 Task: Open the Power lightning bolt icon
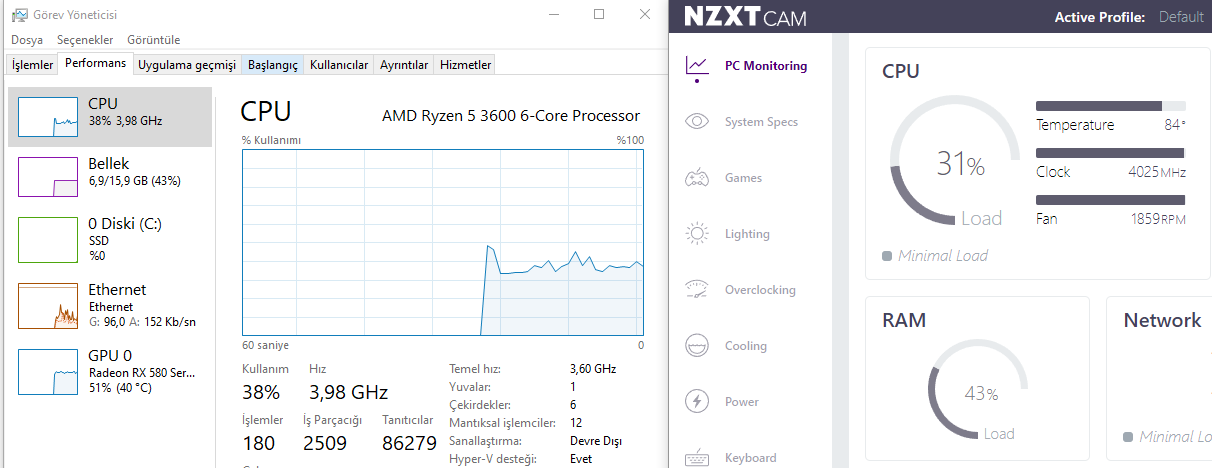tap(697, 402)
